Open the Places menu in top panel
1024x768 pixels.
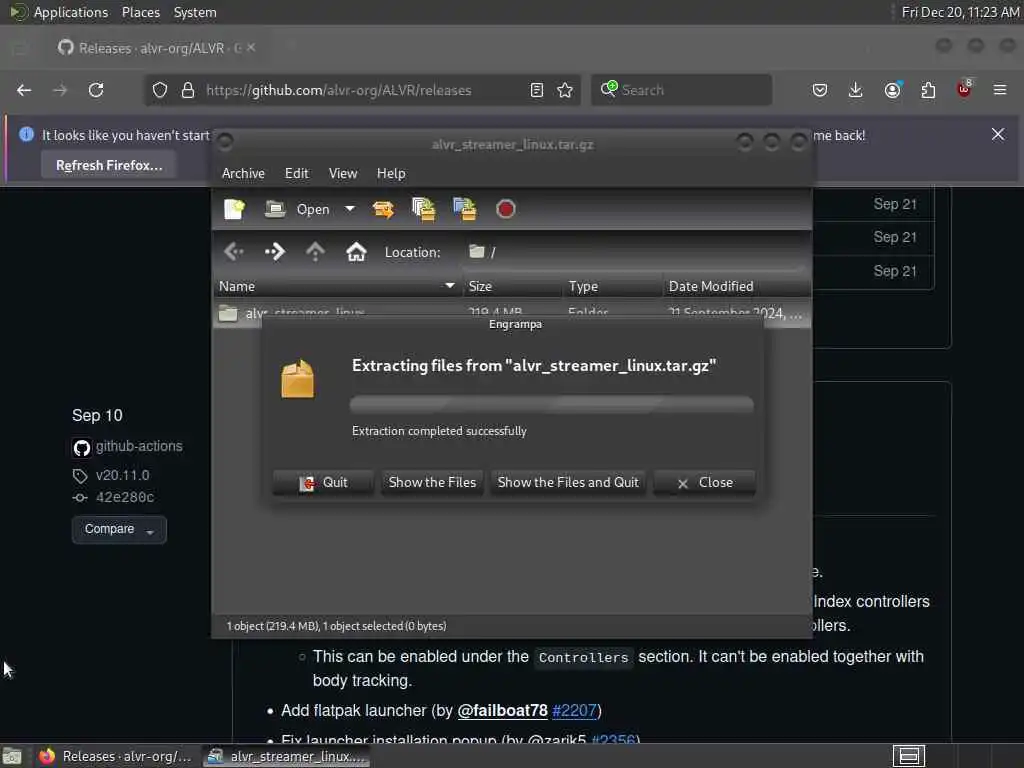pos(140,12)
